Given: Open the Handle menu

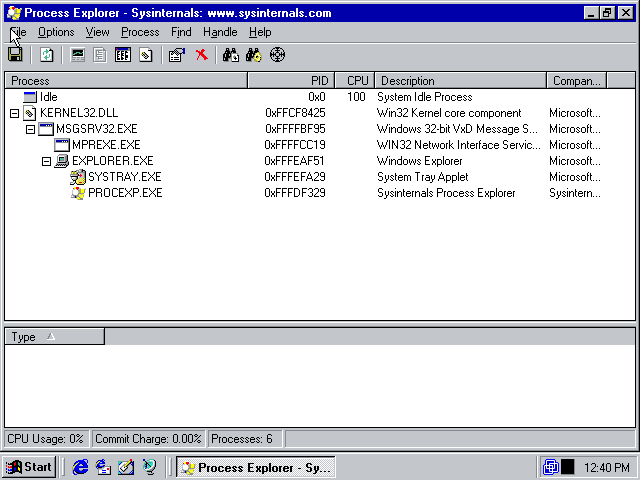Looking at the screenshot, I should (220, 32).
